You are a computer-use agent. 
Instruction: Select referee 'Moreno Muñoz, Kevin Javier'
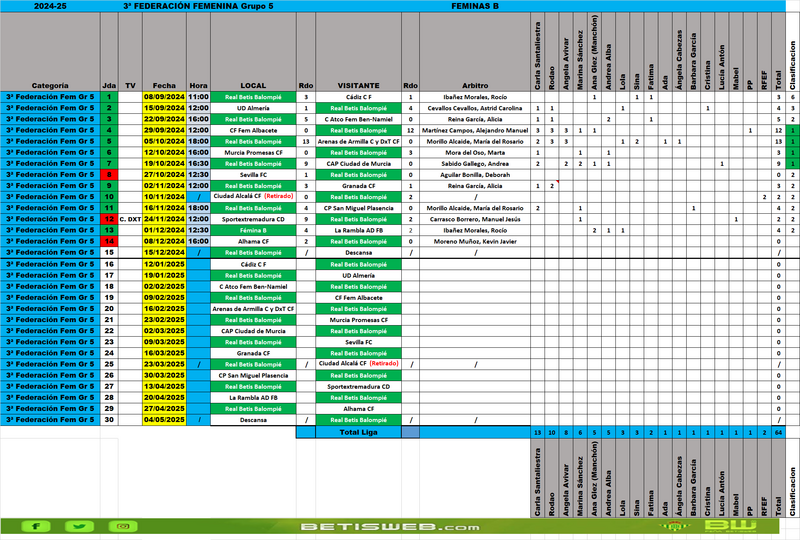475,241
